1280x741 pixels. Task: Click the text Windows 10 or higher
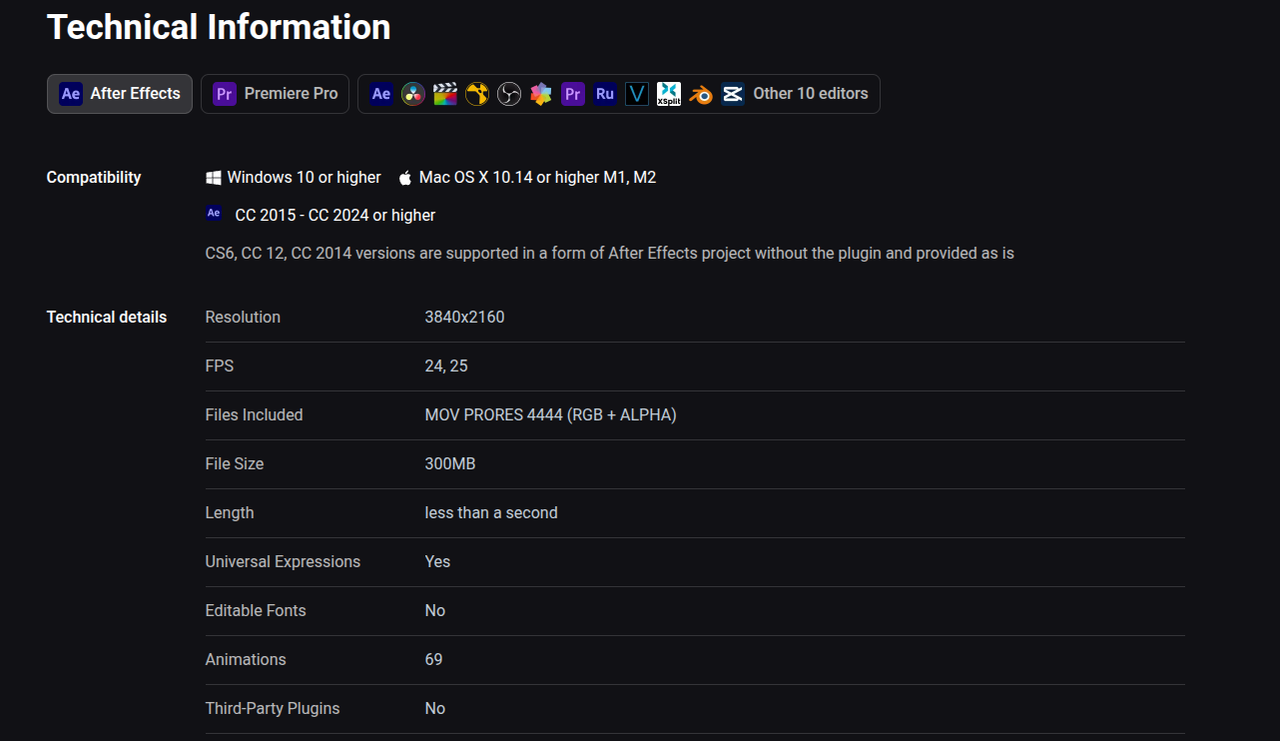click(304, 177)
